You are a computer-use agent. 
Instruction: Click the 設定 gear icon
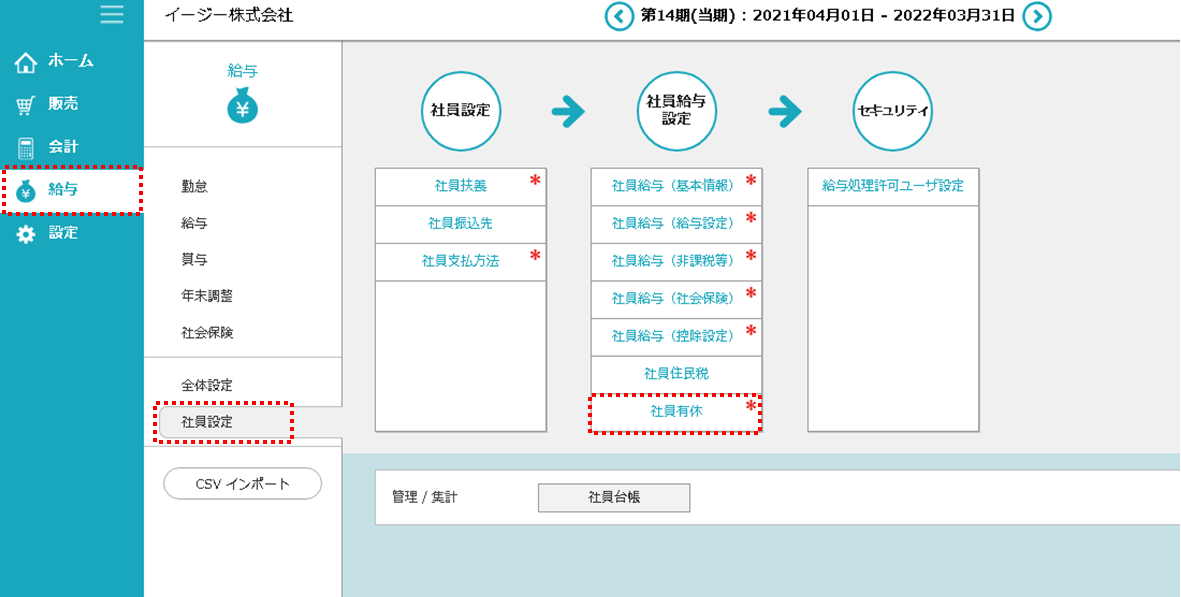(x=26, y=234)
